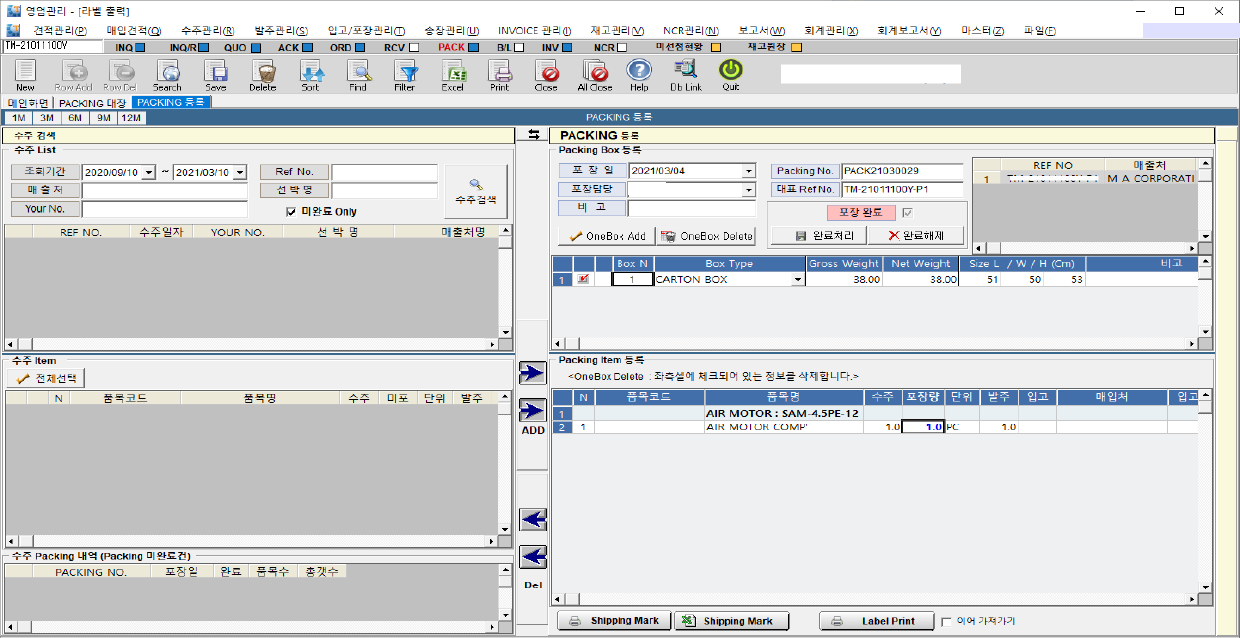This screenshot has width=1240, height=638.
Task: Click the Excel export icon
Action: 453,73
